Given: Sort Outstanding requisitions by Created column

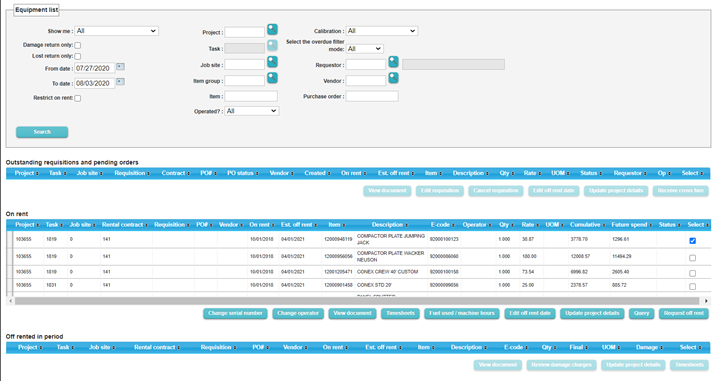Looking at the screenshot, I should point(317,174).
